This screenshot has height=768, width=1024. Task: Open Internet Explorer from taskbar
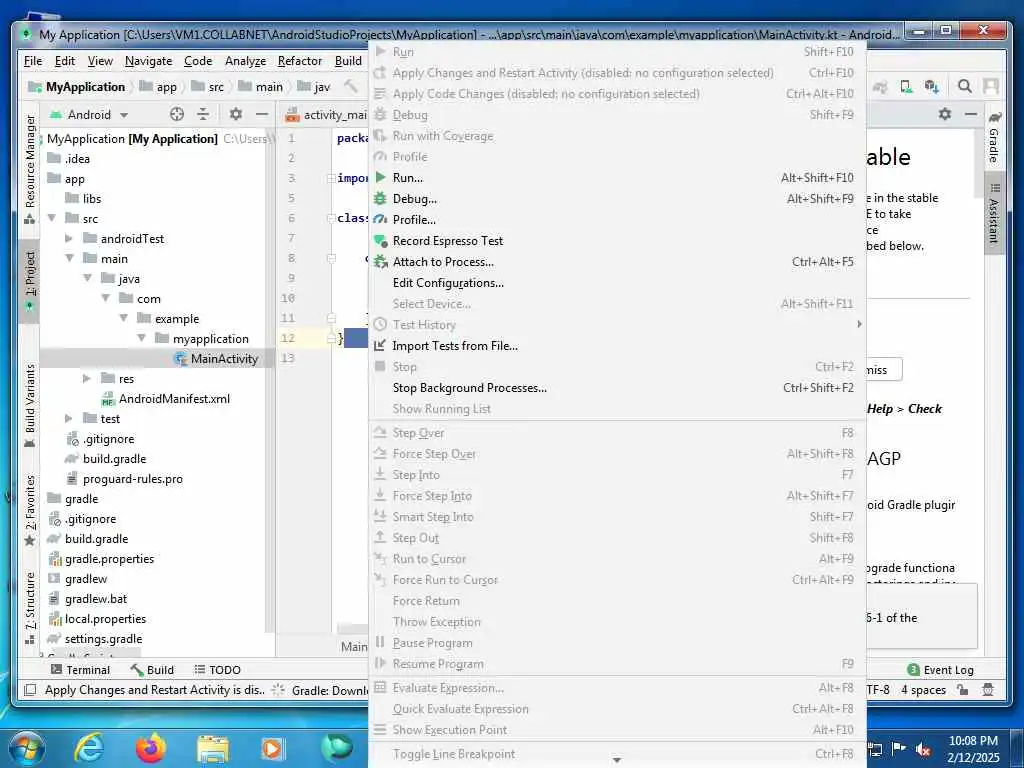(x=89, y=748)
